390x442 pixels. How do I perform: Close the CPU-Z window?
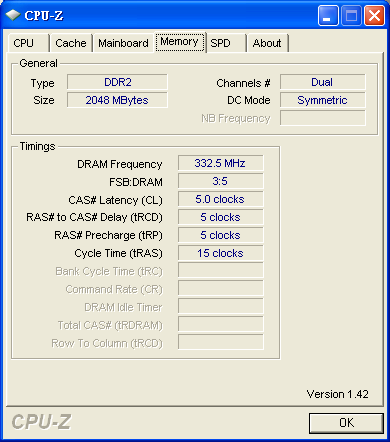pos(374,16)
